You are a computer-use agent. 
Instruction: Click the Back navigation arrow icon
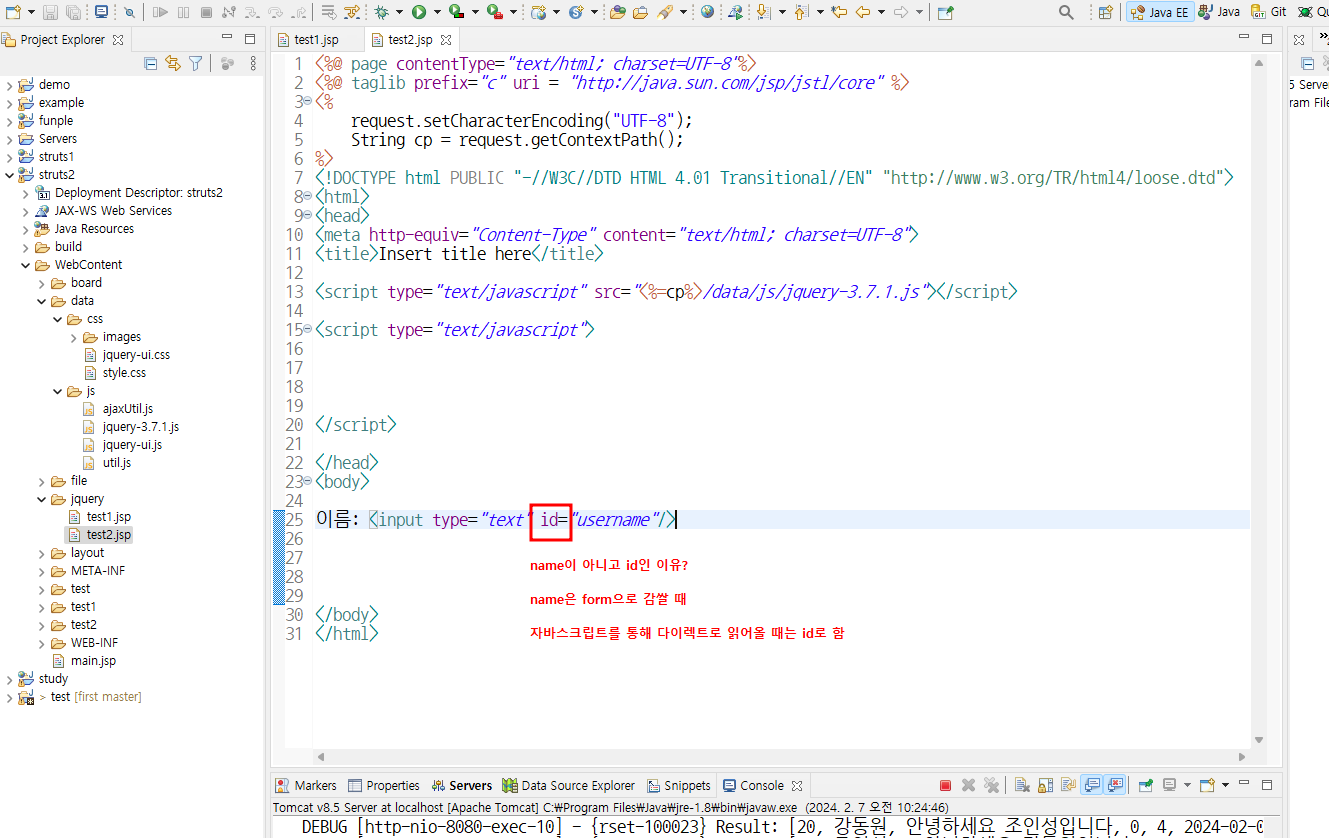pos(863,12)
